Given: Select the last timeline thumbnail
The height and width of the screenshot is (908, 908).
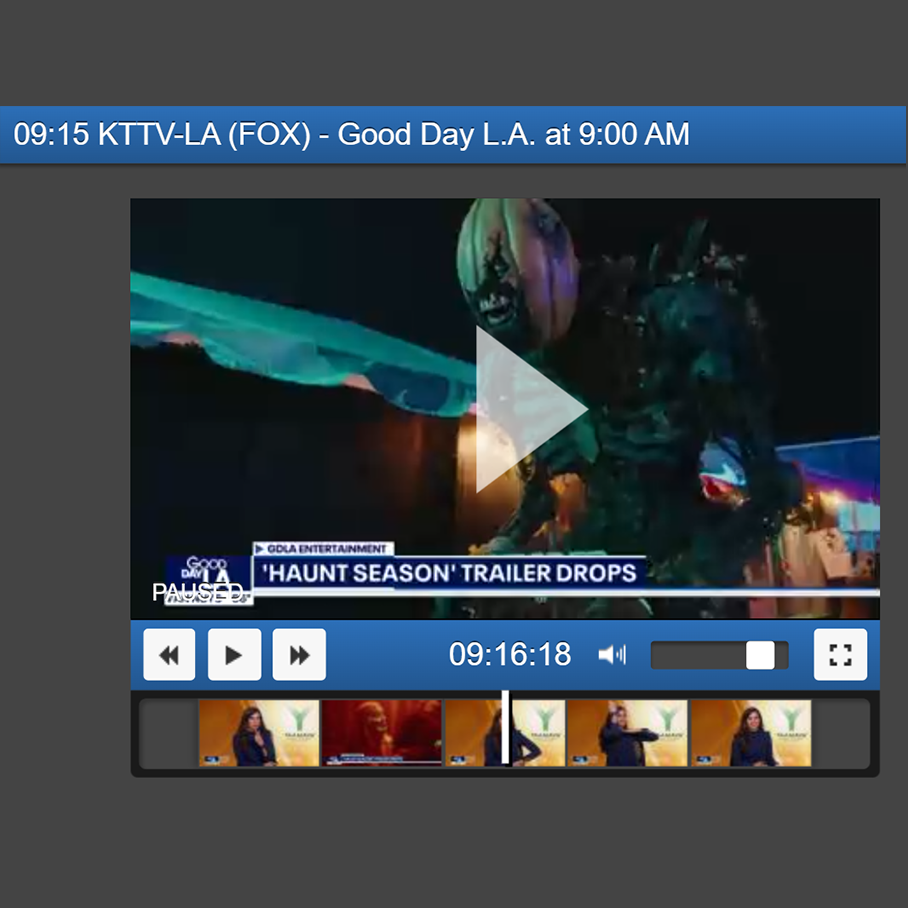Looking at the screenshot, I should [751, 733].
